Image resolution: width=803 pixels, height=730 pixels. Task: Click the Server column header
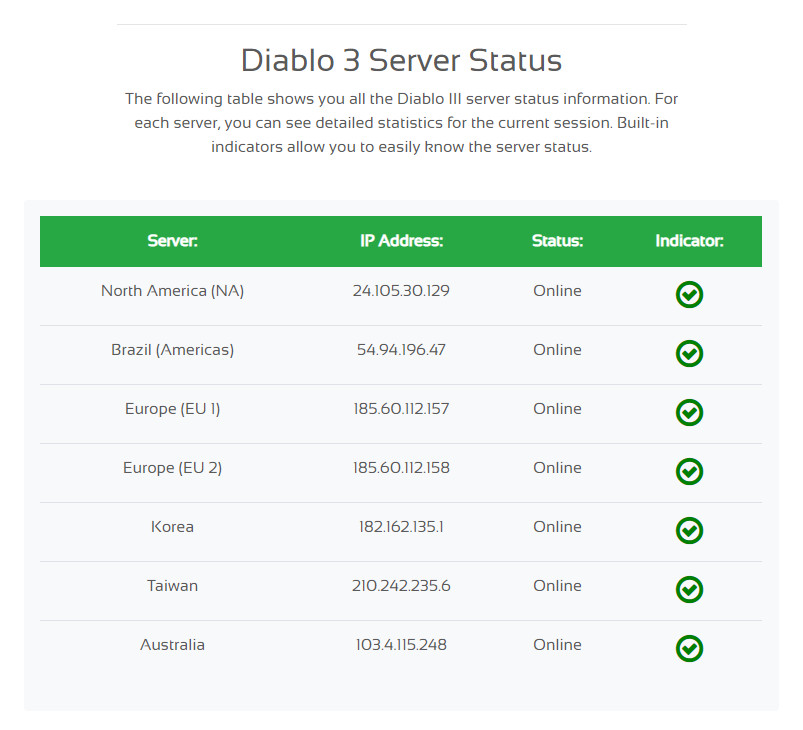173,241
